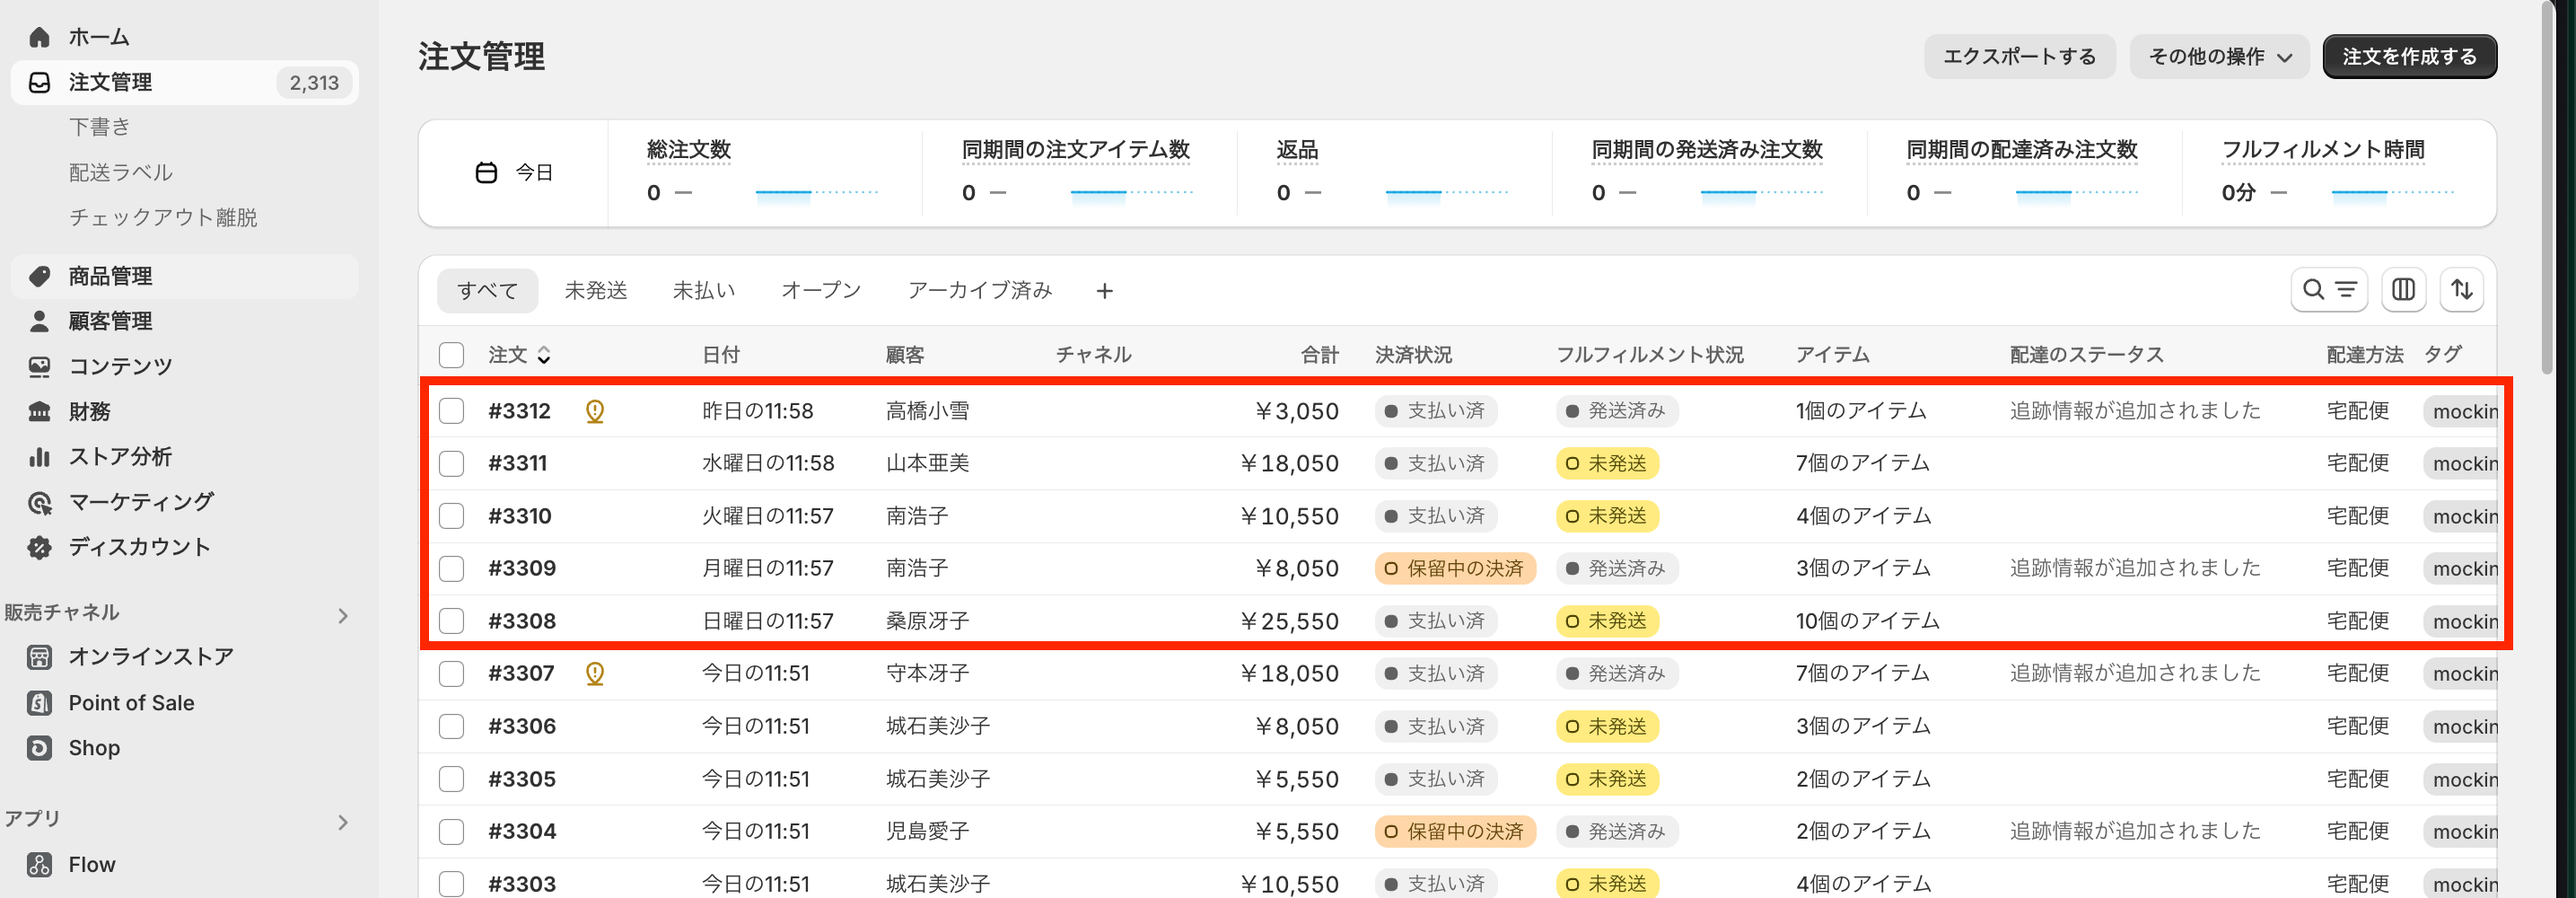The image size is (2576, 898).
Task: Click the 総注文数 metric card
Action: [763, 173]
